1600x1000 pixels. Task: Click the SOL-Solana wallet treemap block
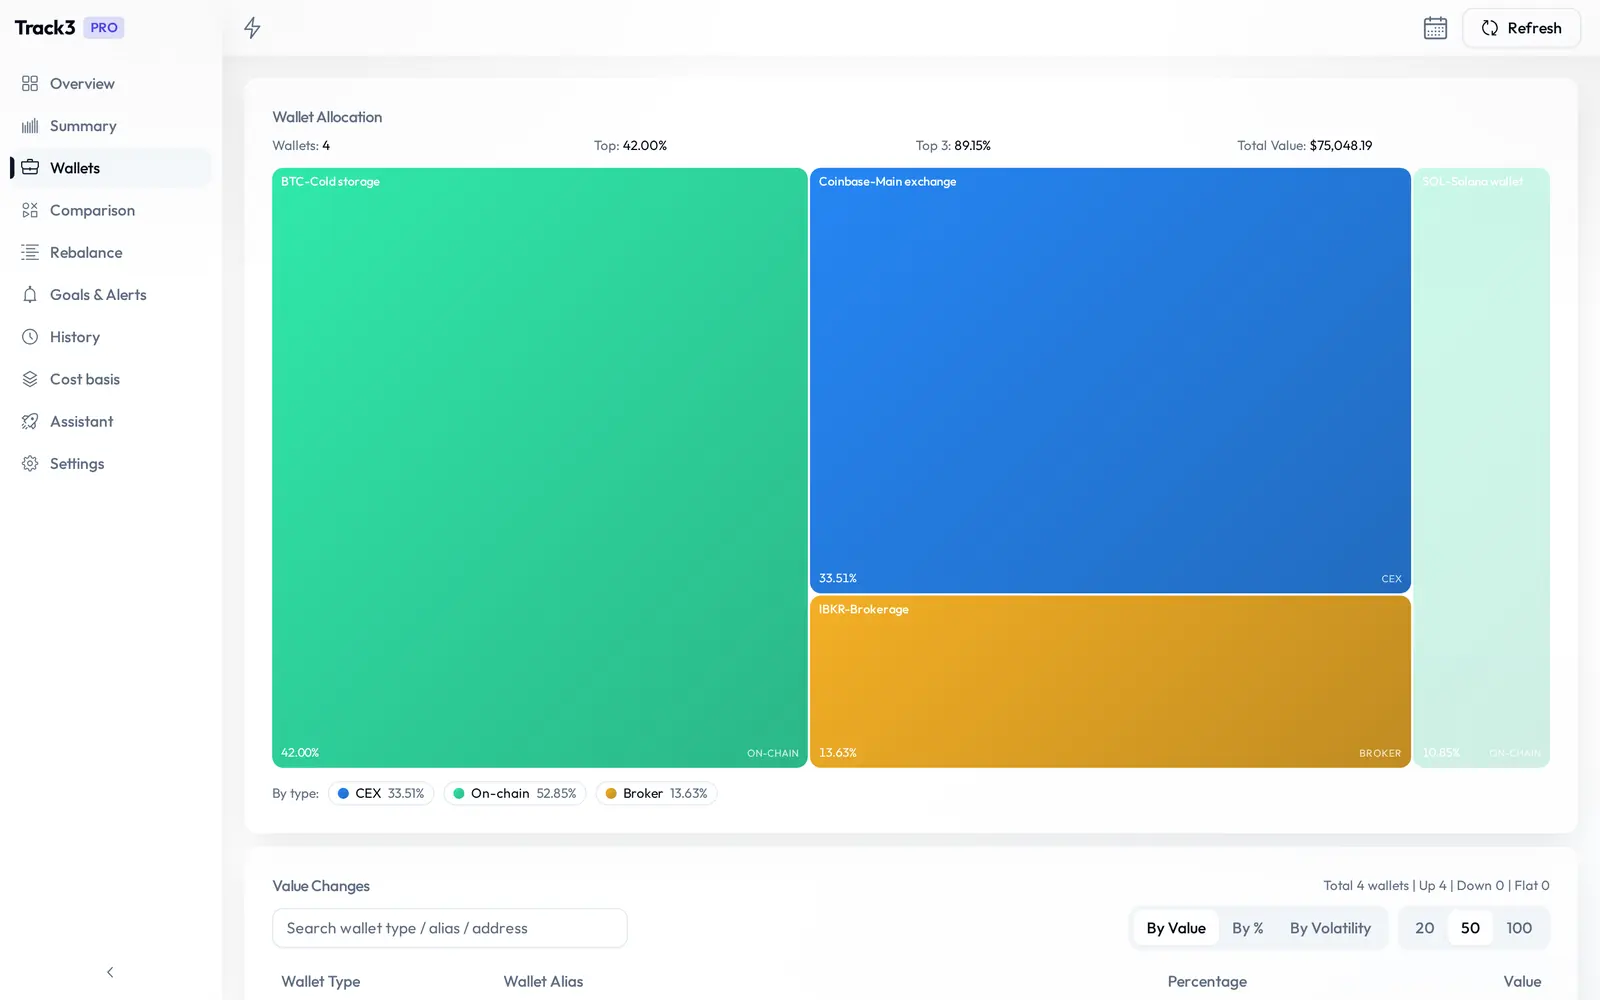click(x=1482, y=467)
